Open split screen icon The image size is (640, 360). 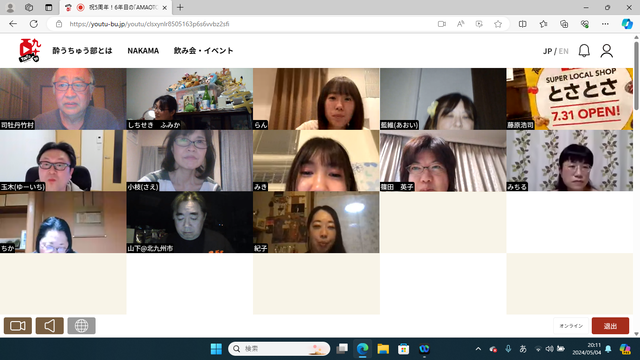pyautogui.click(x=522, y=24)
